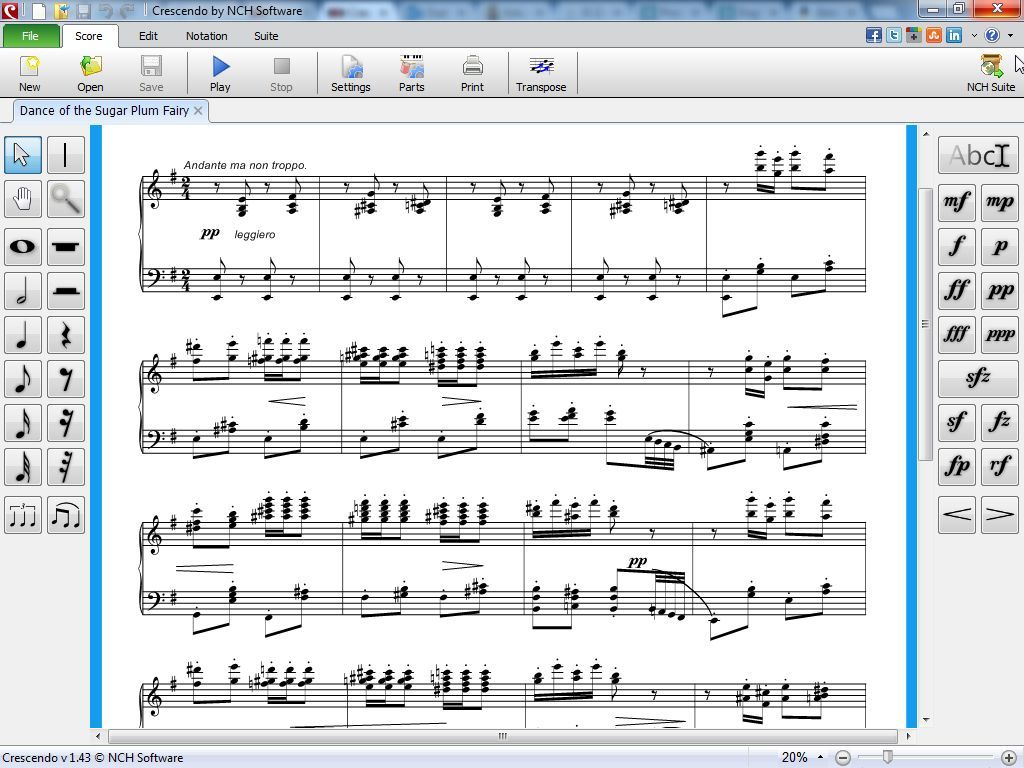Activate the hand pan tool
Screen dimensions: 1024x768
(x=22, y=199)
